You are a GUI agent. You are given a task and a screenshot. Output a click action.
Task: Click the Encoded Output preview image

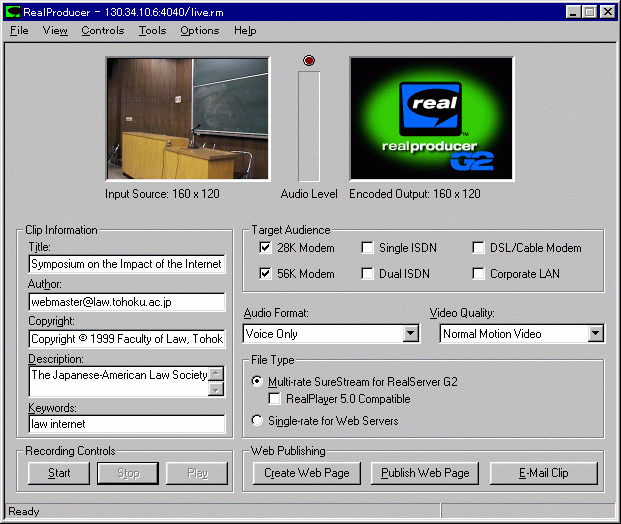(x=431, y=118)
